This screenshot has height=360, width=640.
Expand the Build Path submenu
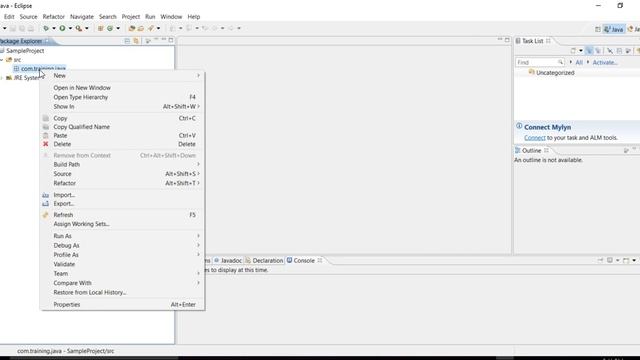coord(122,164)
